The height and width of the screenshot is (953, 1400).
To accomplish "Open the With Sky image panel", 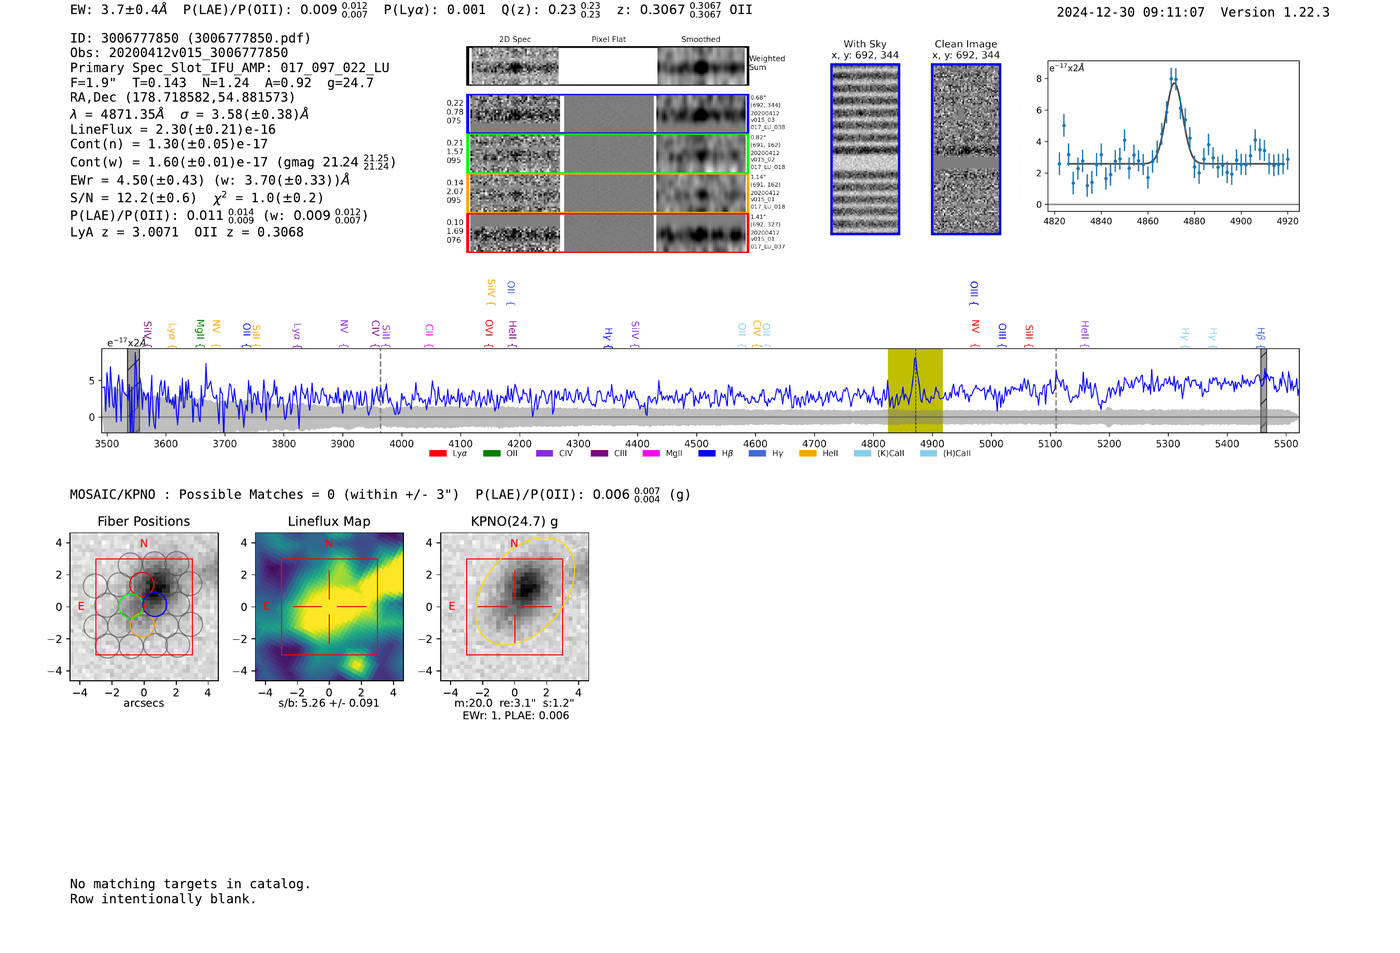I will coord(865,149).
